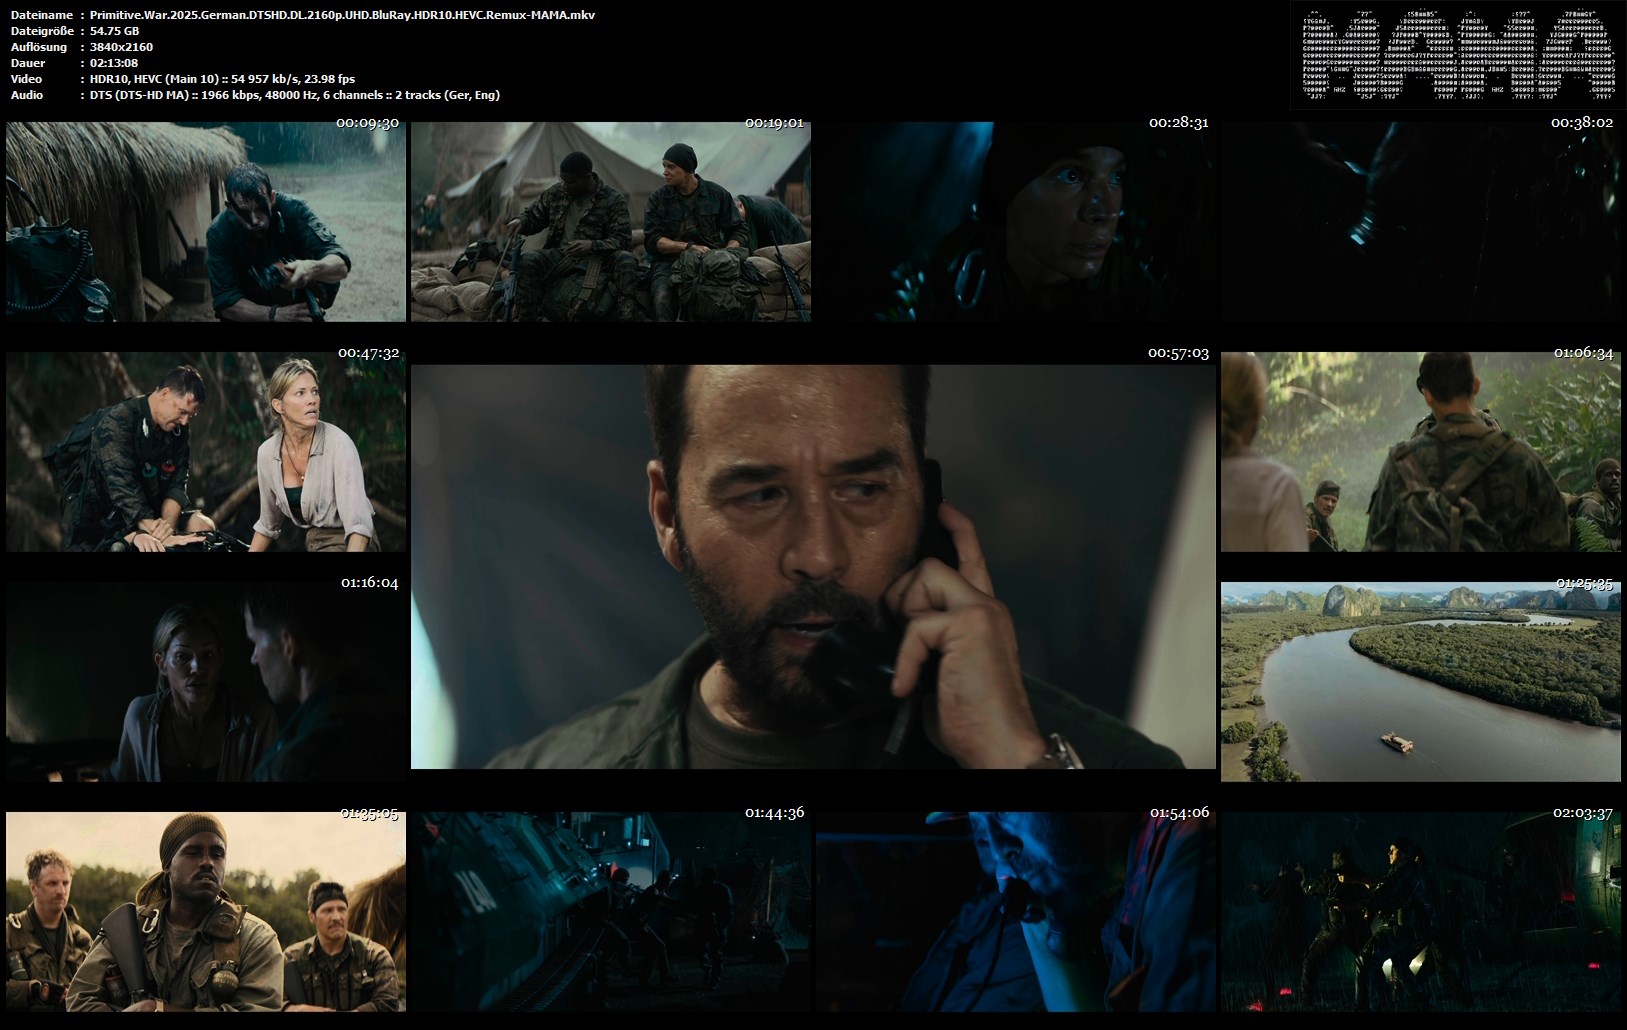Click the Audio label

point(27,95)
